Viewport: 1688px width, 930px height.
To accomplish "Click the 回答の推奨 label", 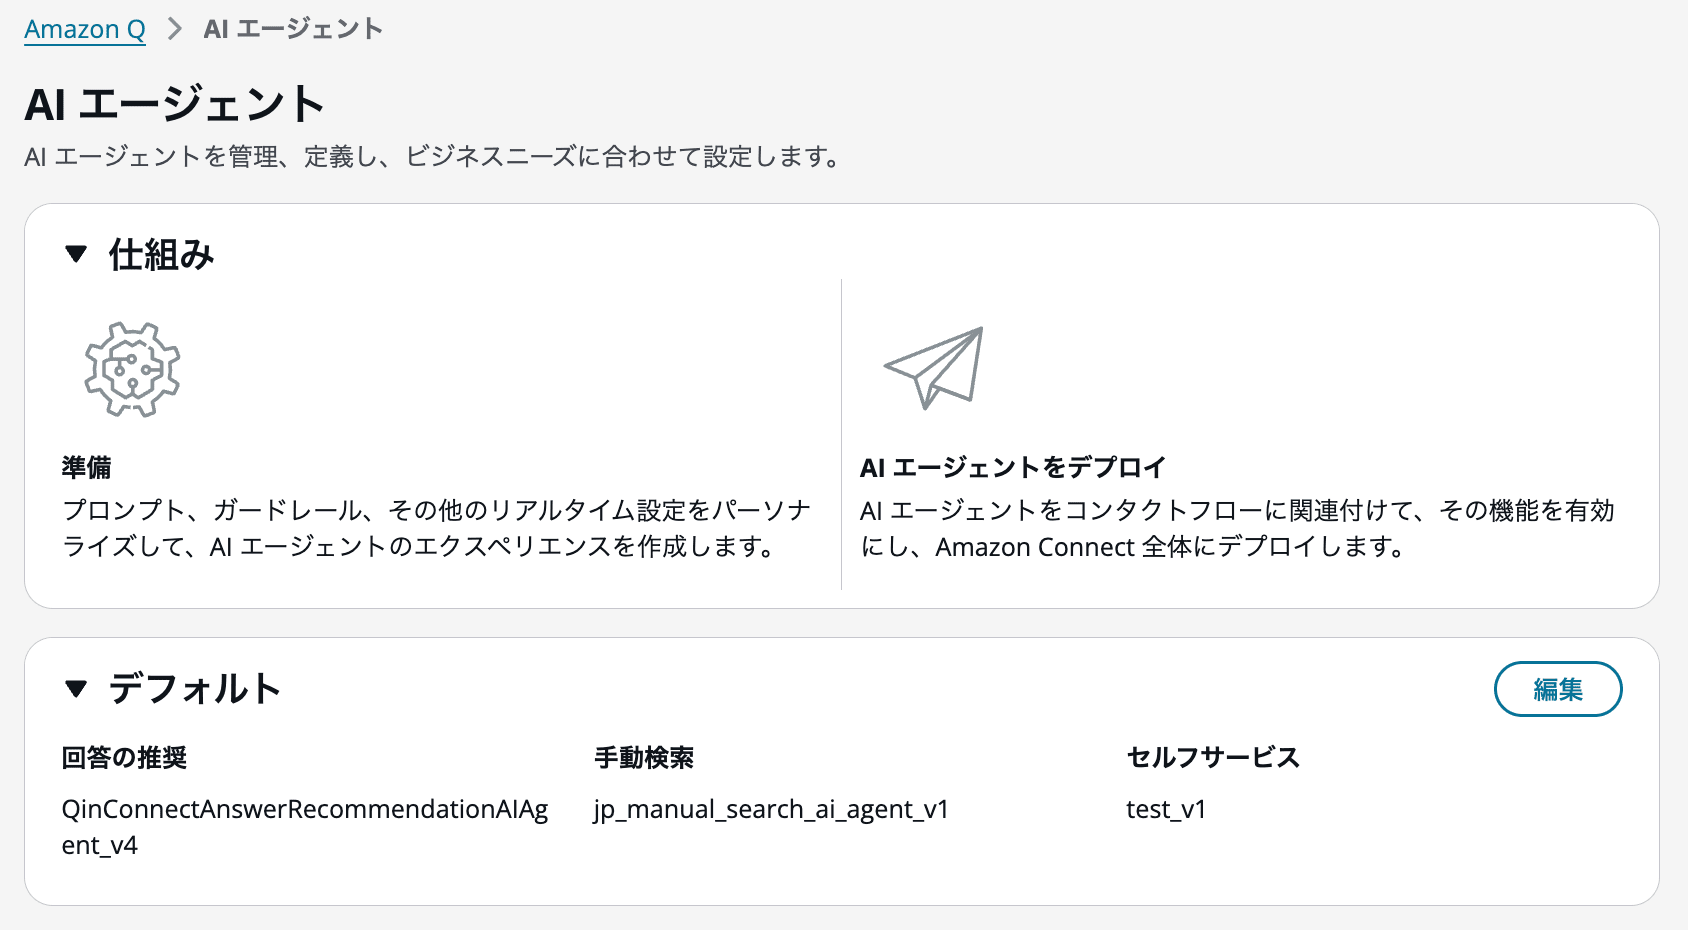I will click(124, 758).
